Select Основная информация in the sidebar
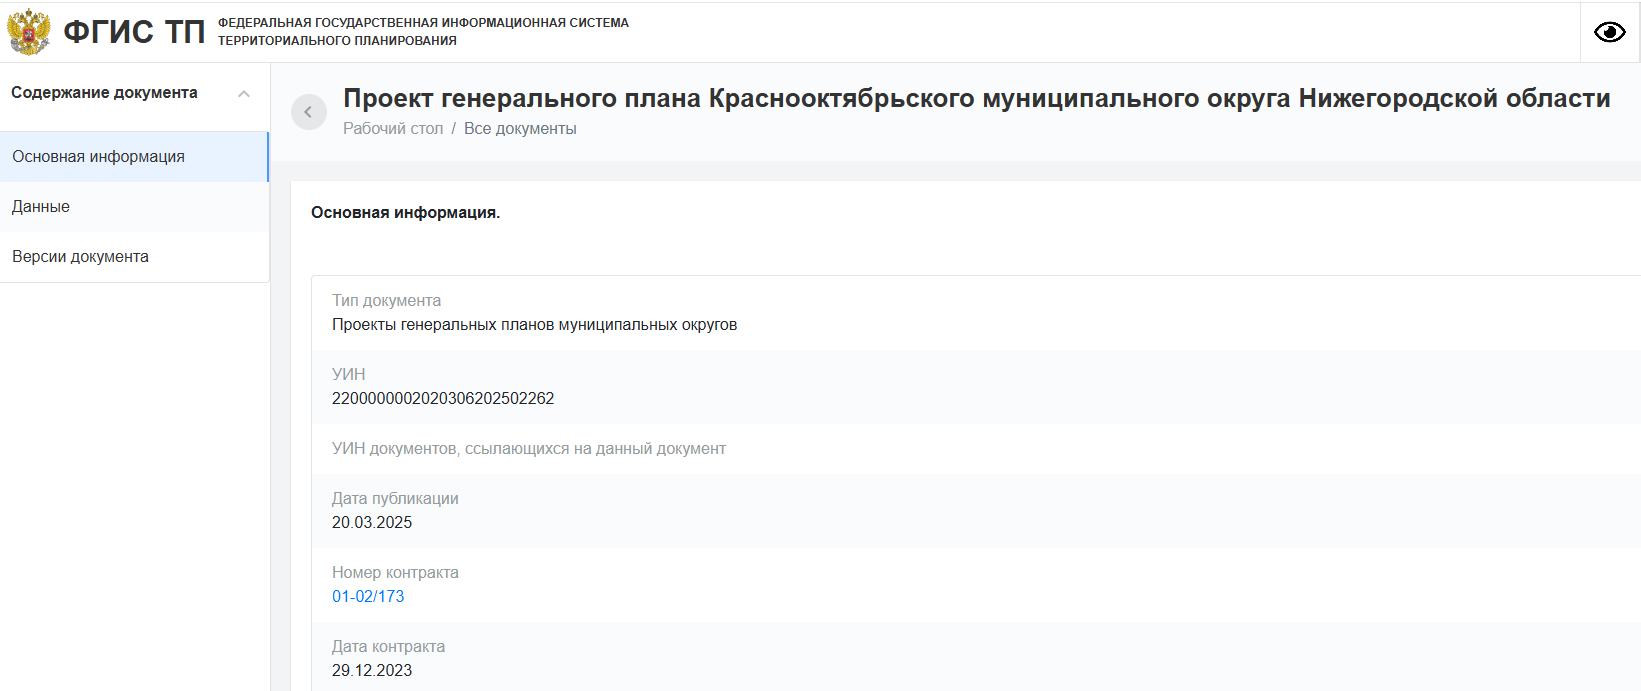The width and height of the screenshot is (1641, 691). coord(98,157)
